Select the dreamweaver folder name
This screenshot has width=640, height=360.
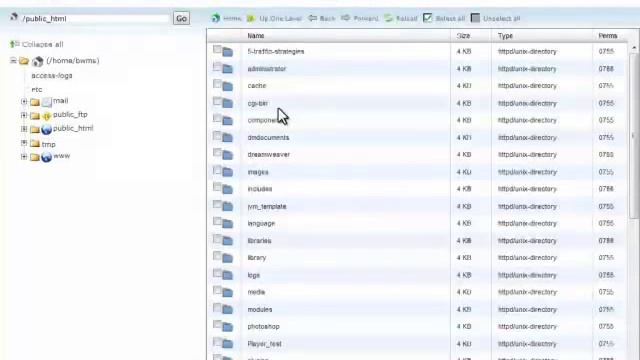click(269, 155)
